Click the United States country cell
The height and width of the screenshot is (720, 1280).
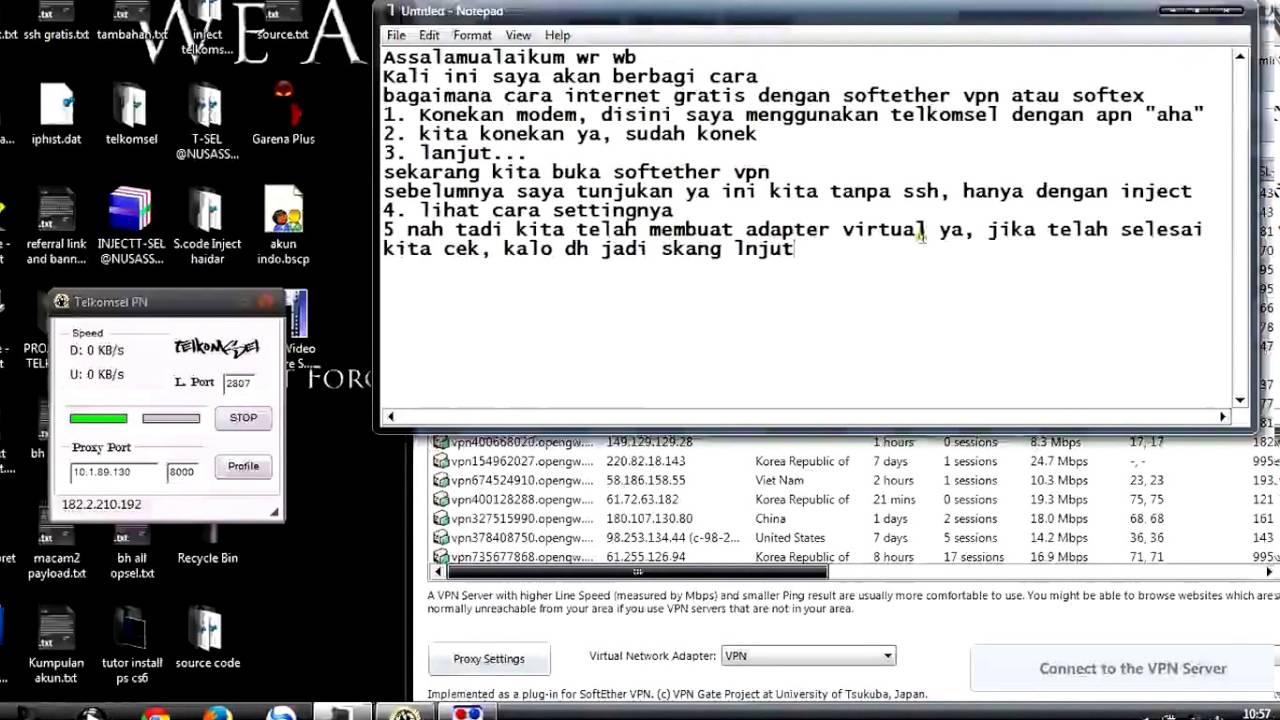pyautogui.click(x=790, y=537)
